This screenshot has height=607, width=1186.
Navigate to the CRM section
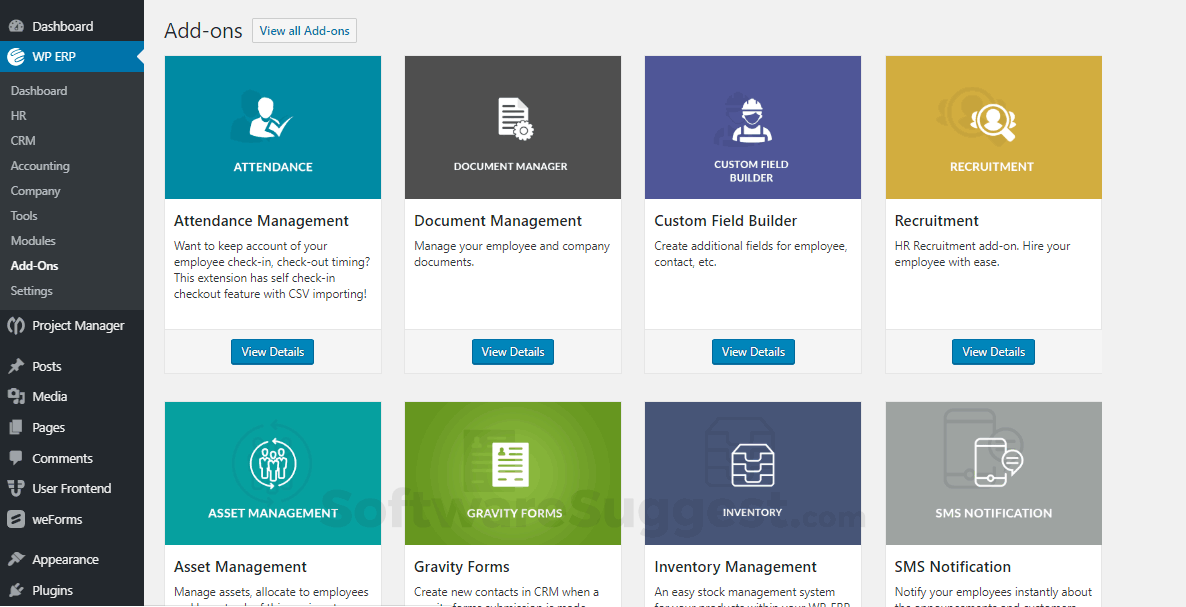coord(22,140)
